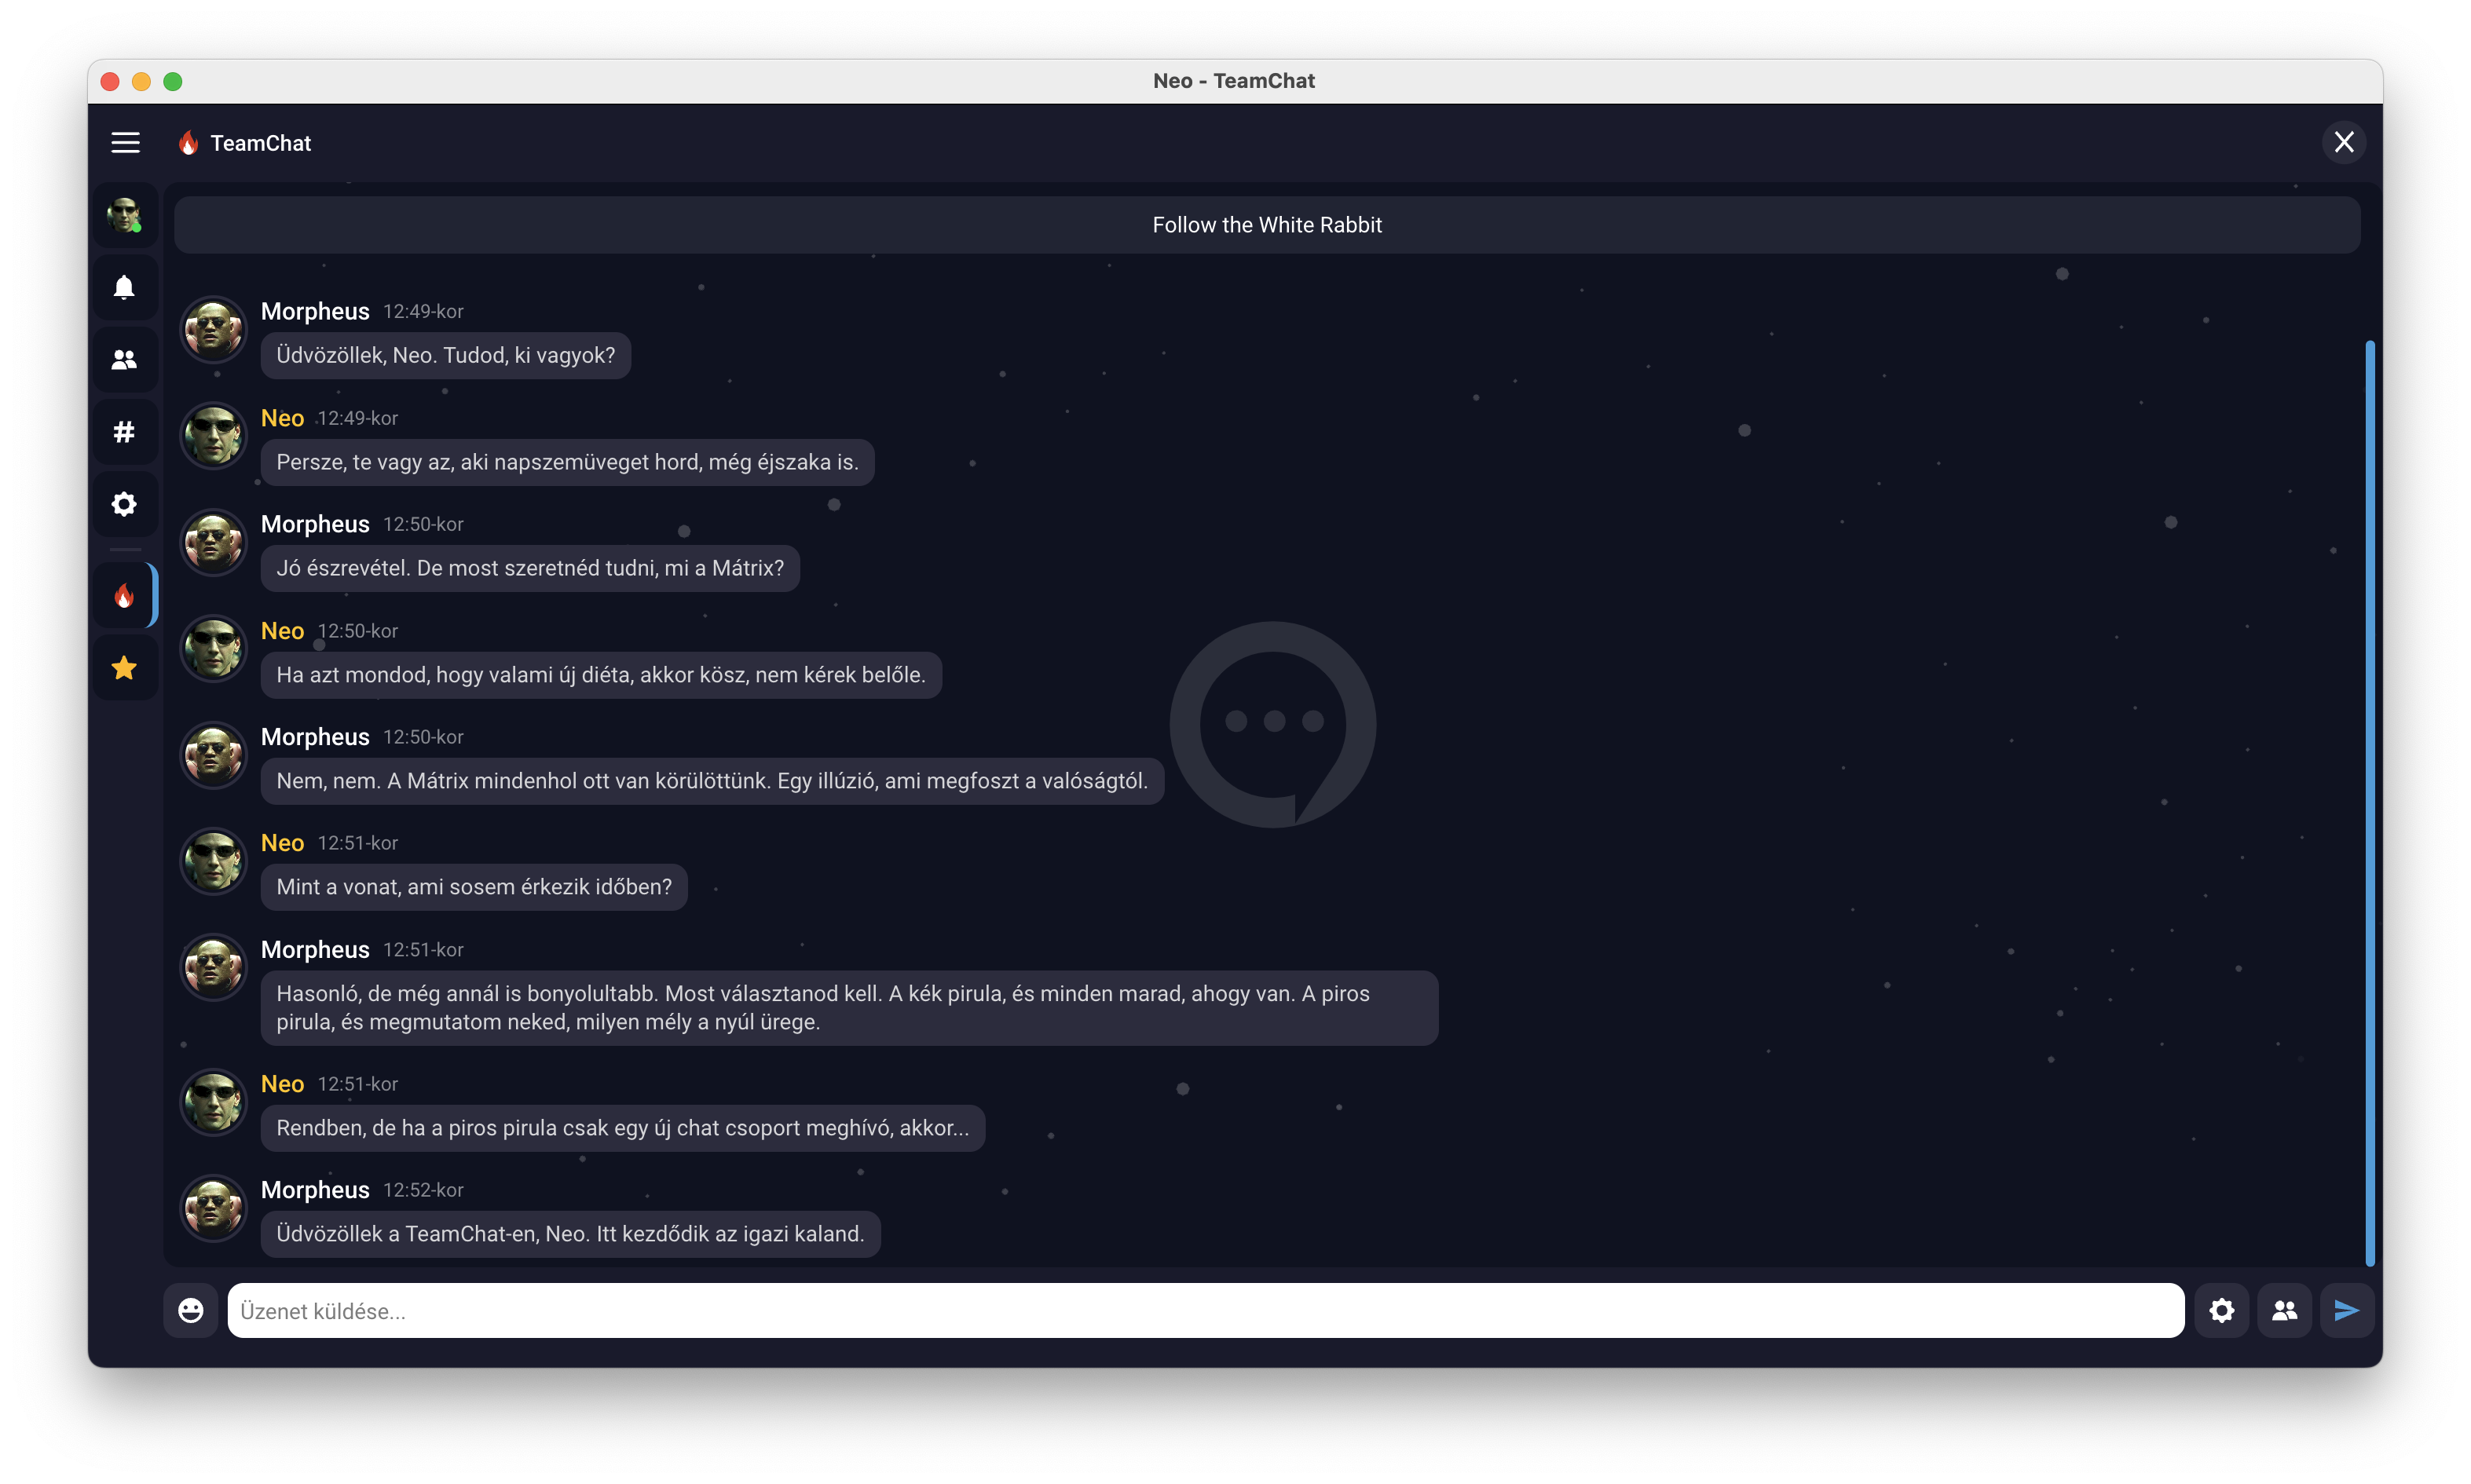The image size is (2471, 1484).
Task: Select the flame workspace icon in sidebar
Action: pyautogui.click(x=124, y=596)
